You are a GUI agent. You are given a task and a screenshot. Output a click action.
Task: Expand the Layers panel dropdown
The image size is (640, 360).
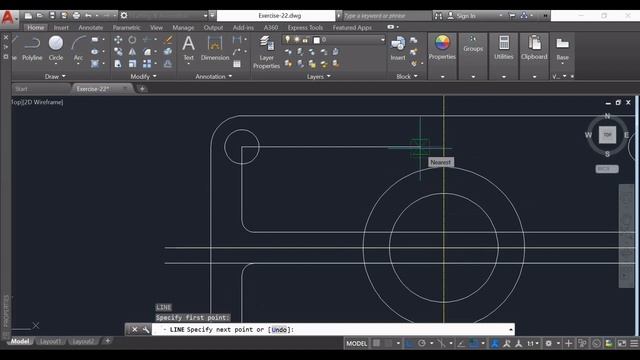click(x=318, y=76)
